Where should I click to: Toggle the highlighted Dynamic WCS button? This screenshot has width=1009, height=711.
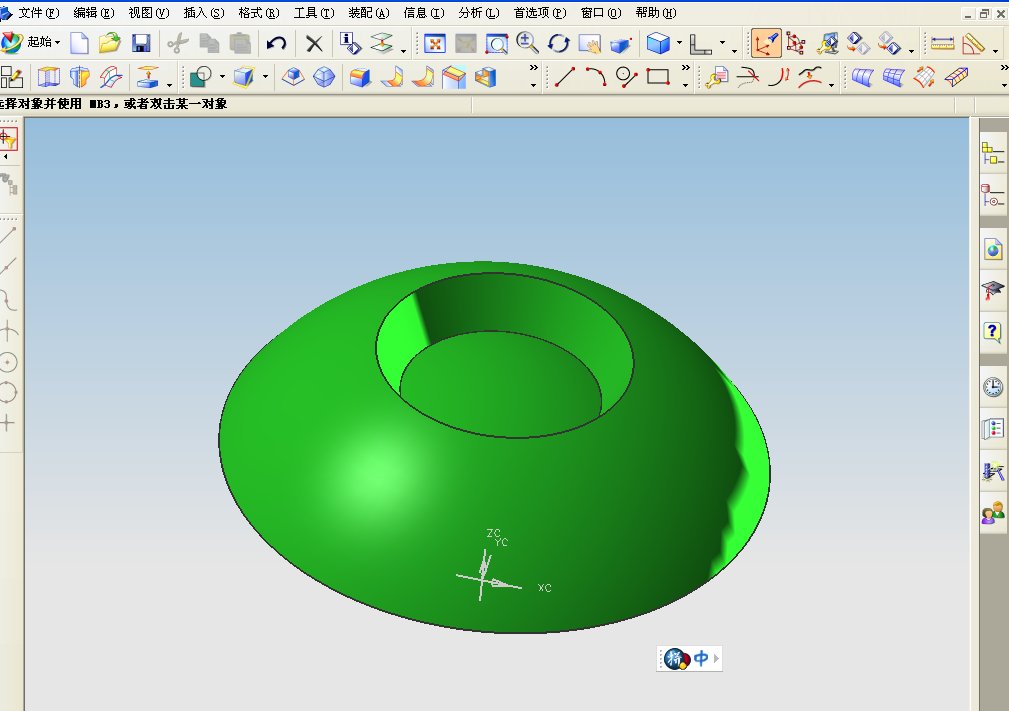pyautogui.click(x=766, y=44)
